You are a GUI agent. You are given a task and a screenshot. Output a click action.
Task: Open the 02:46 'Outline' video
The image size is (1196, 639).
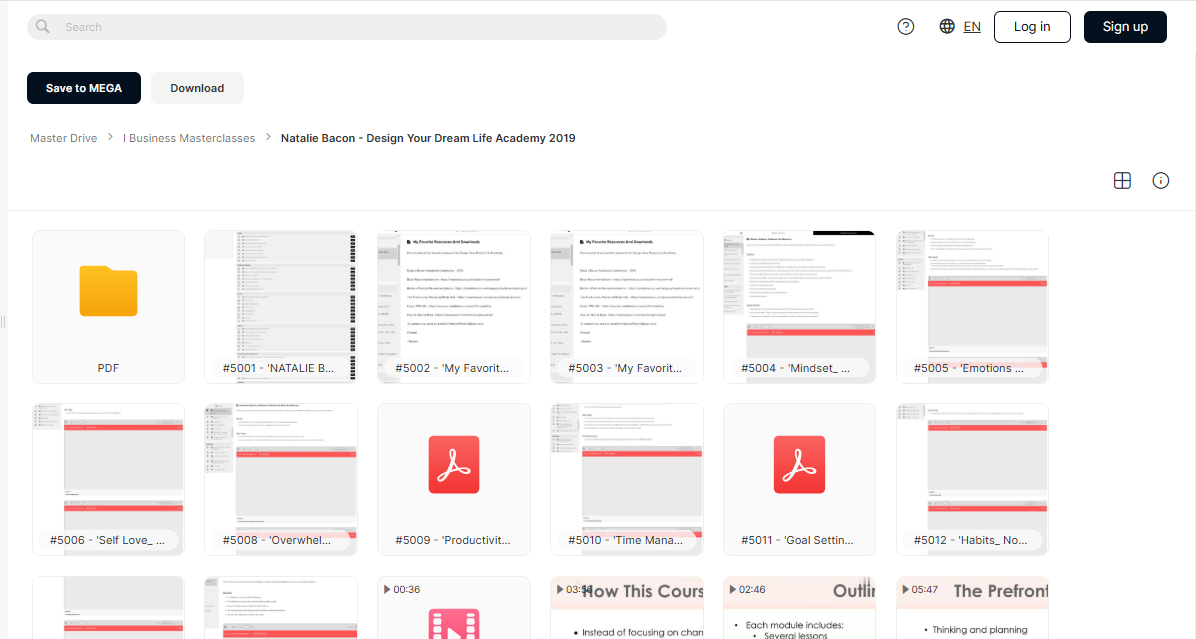tap(799, 608)
